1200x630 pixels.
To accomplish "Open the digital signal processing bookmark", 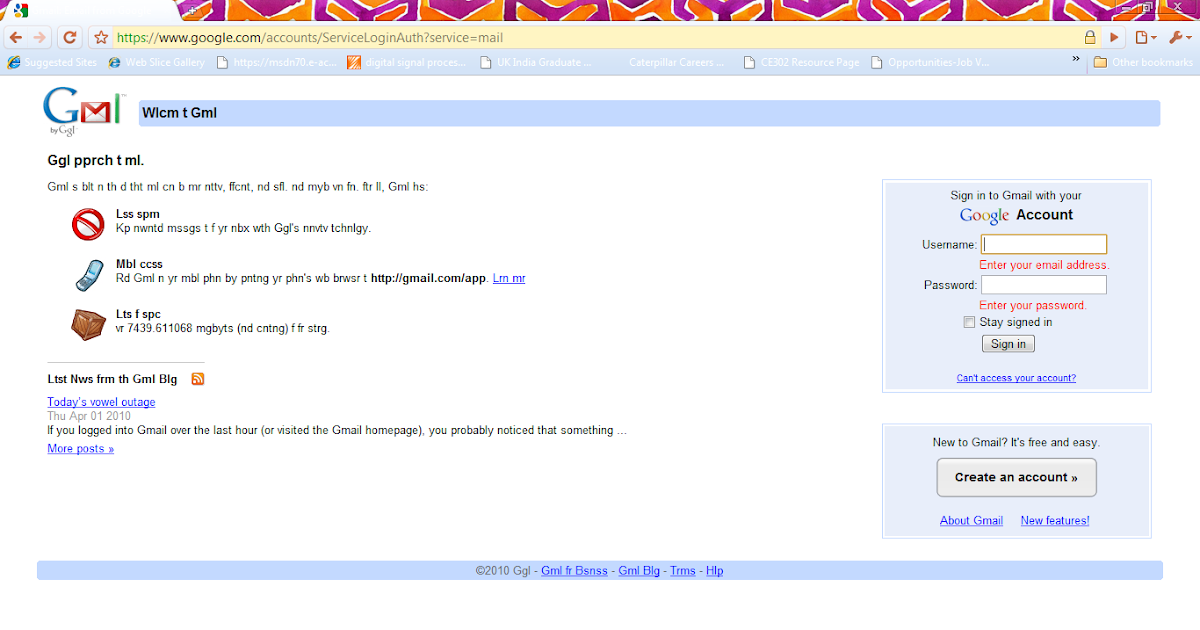I will (x=407, y=62).
